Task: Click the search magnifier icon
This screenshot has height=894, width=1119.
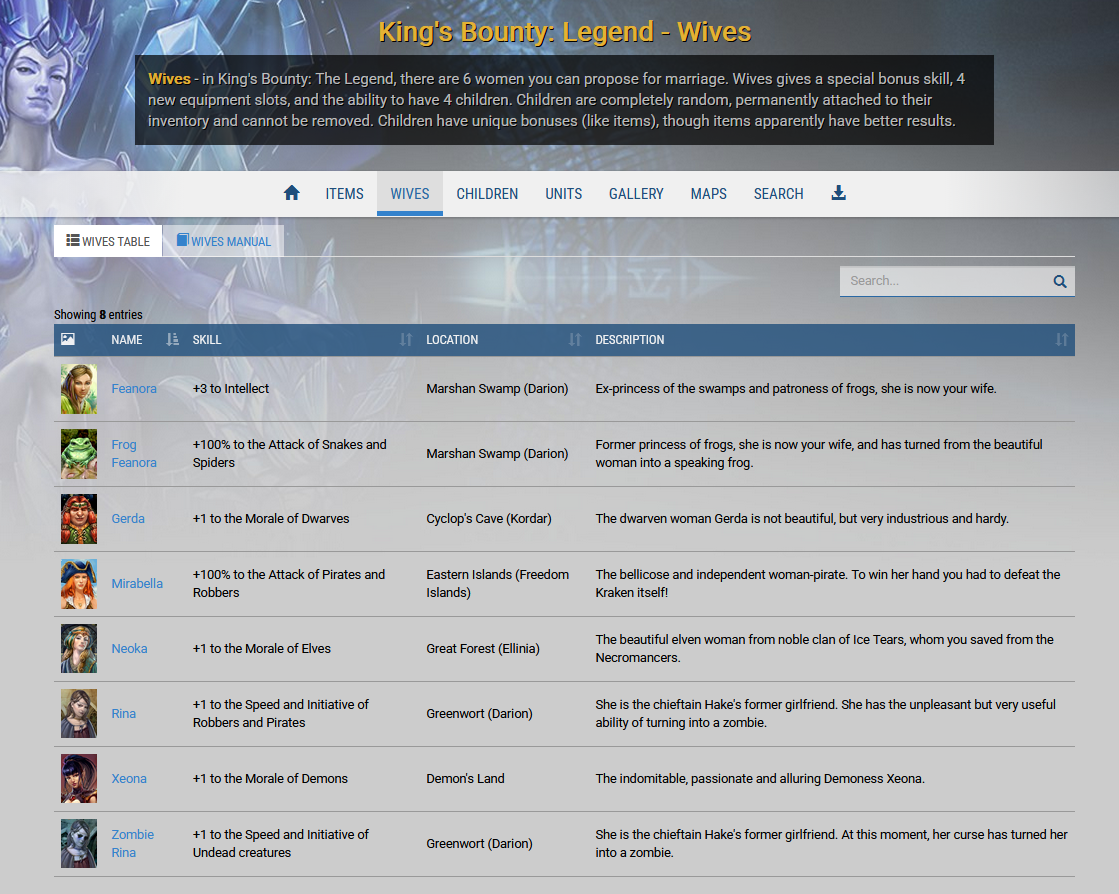Action: [x=1060, y=281]
